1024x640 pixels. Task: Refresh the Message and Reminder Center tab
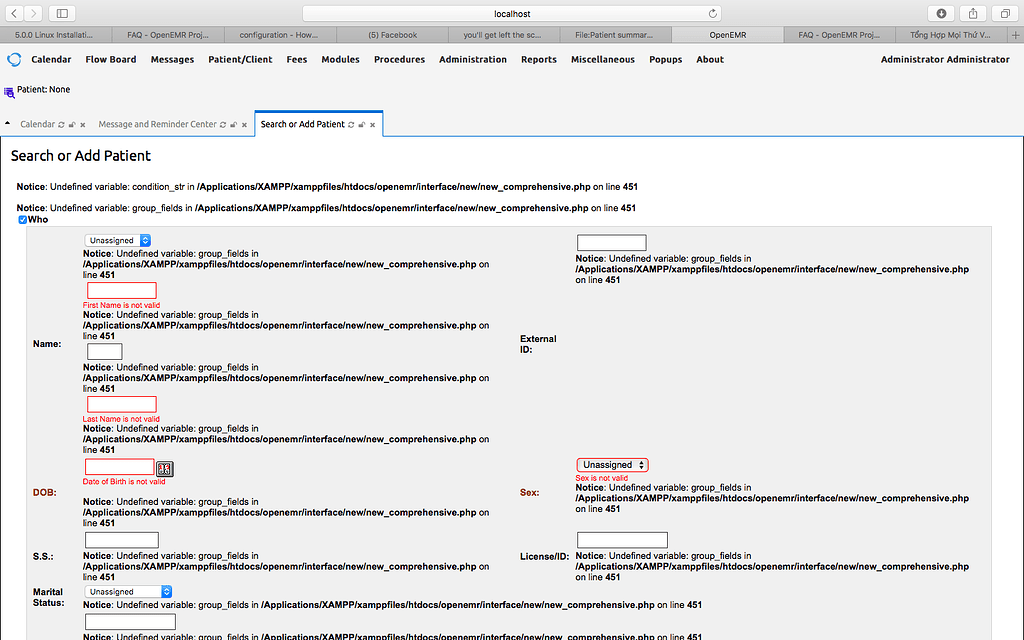pyautogui.click(x=223, y=123)
